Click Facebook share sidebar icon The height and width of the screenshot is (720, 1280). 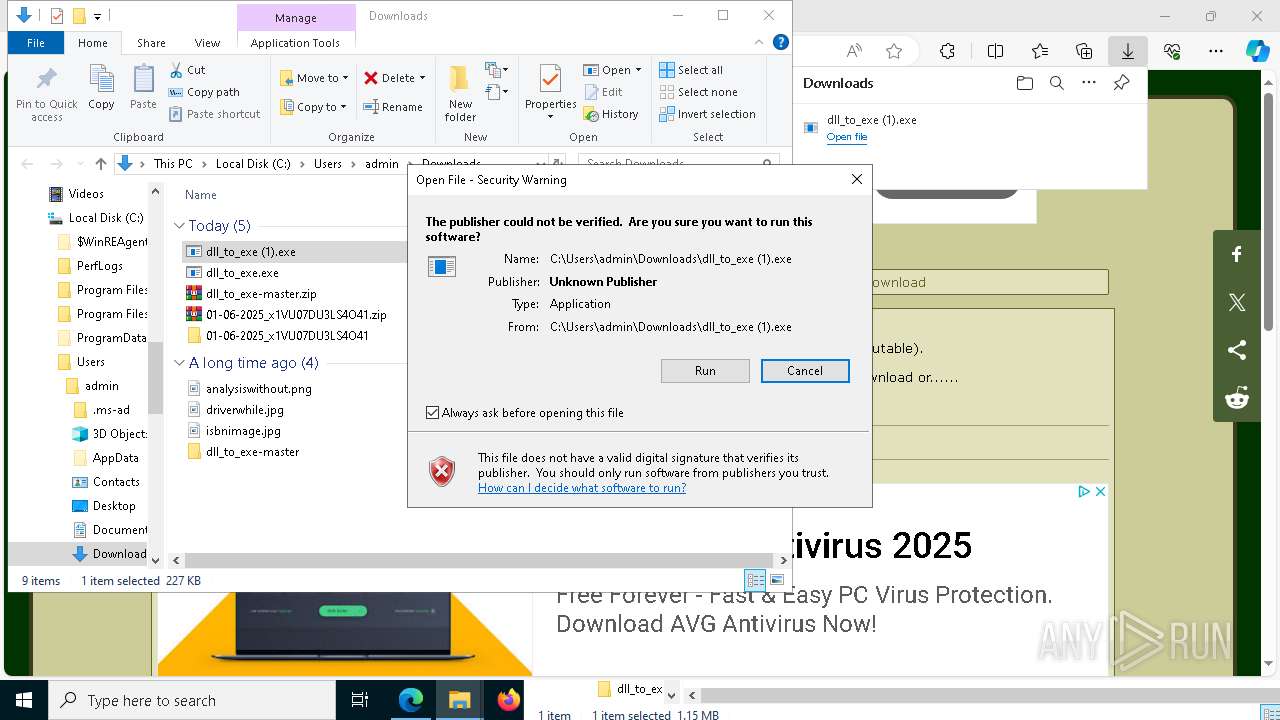coord(1237,254)
